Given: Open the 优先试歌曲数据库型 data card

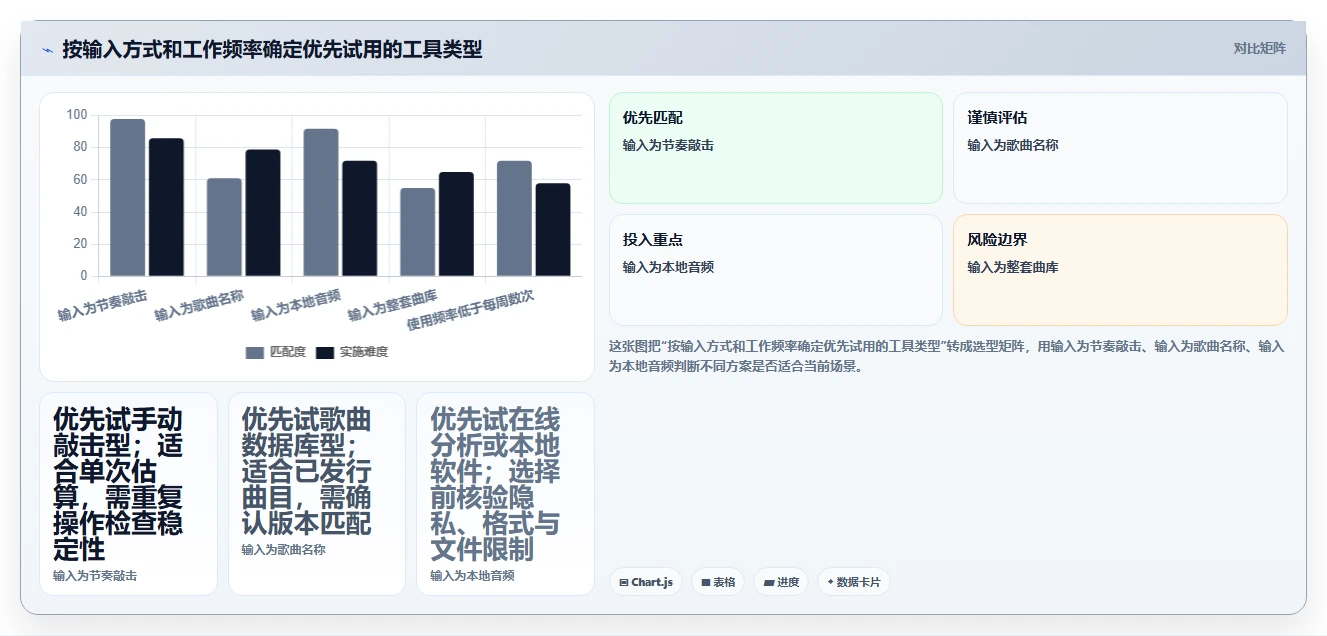Looking at the screenshot, I should click(317, 494).
